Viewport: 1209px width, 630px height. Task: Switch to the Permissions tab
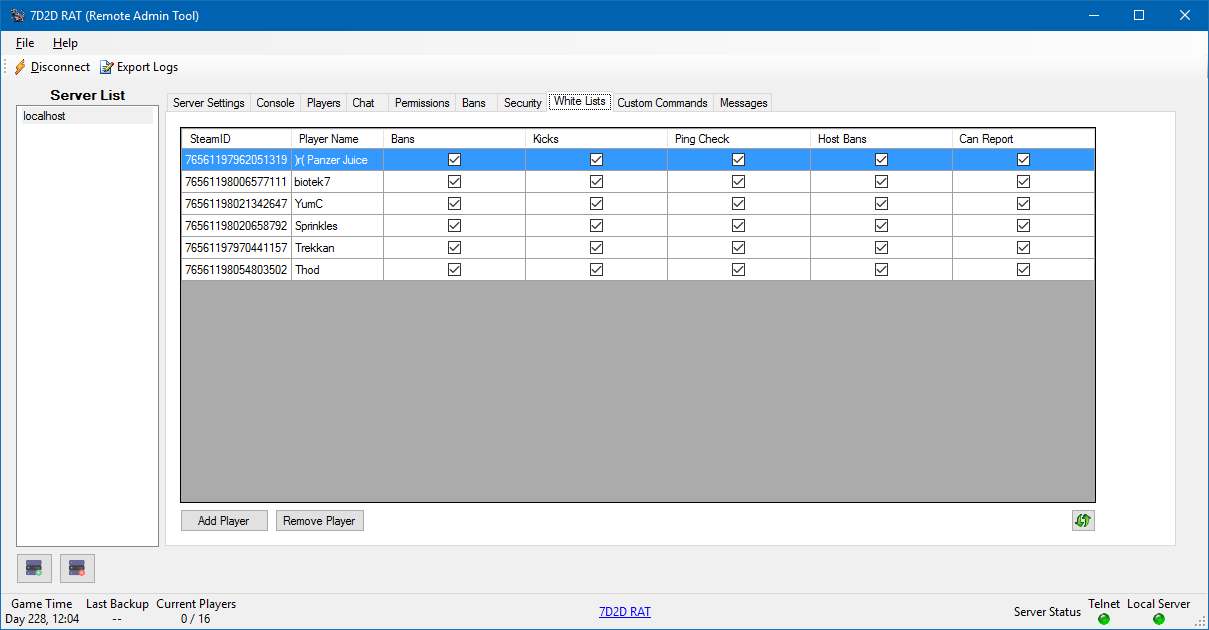(x=421, y=103)
